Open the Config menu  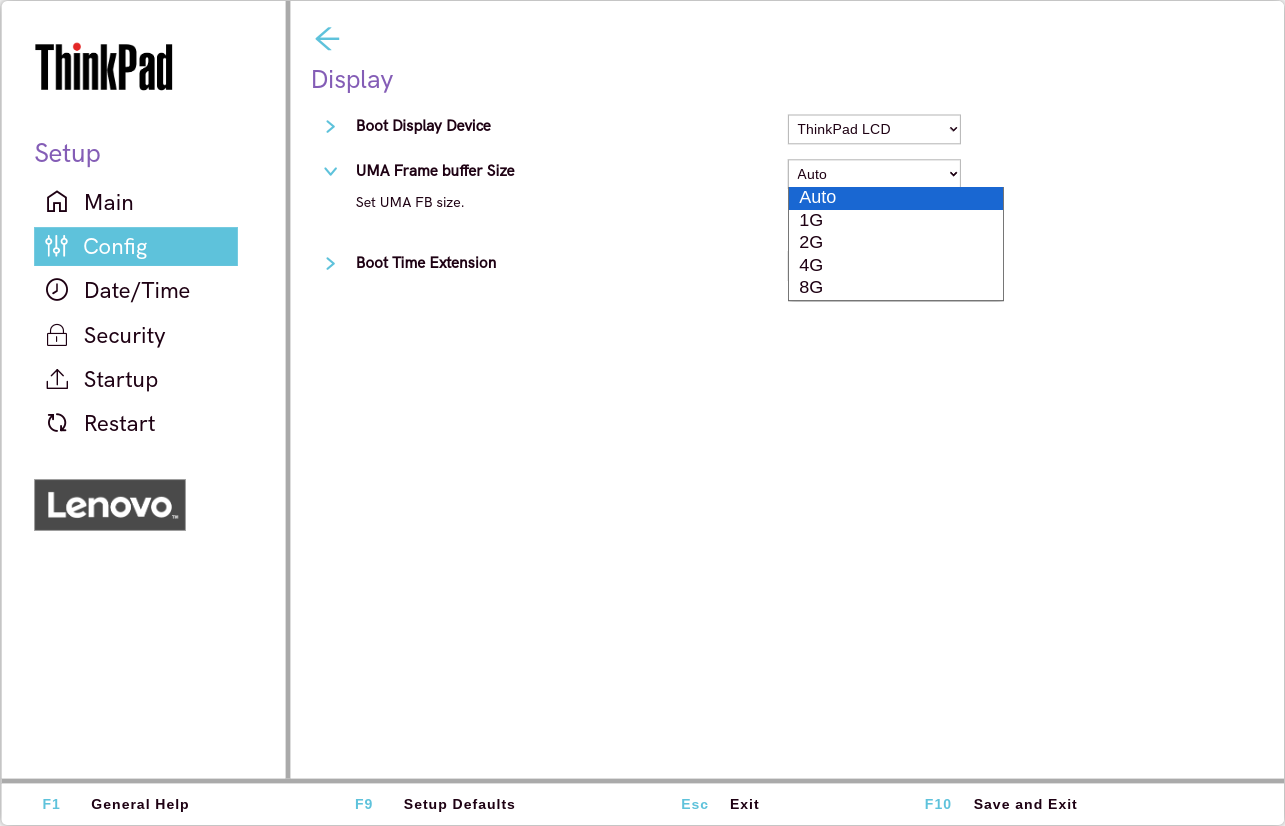click(x=136, y=246)
